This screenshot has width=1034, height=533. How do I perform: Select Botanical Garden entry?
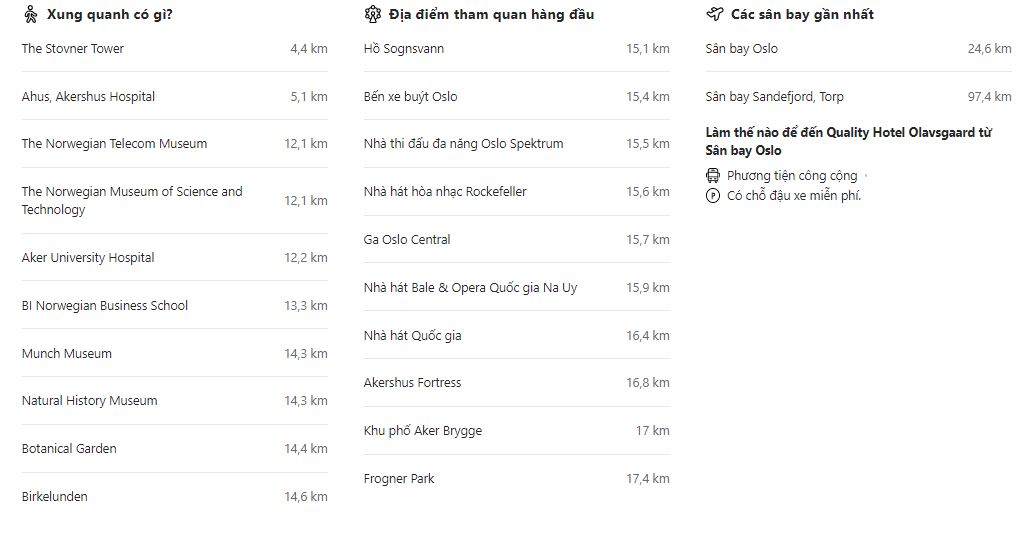point(175,448)
